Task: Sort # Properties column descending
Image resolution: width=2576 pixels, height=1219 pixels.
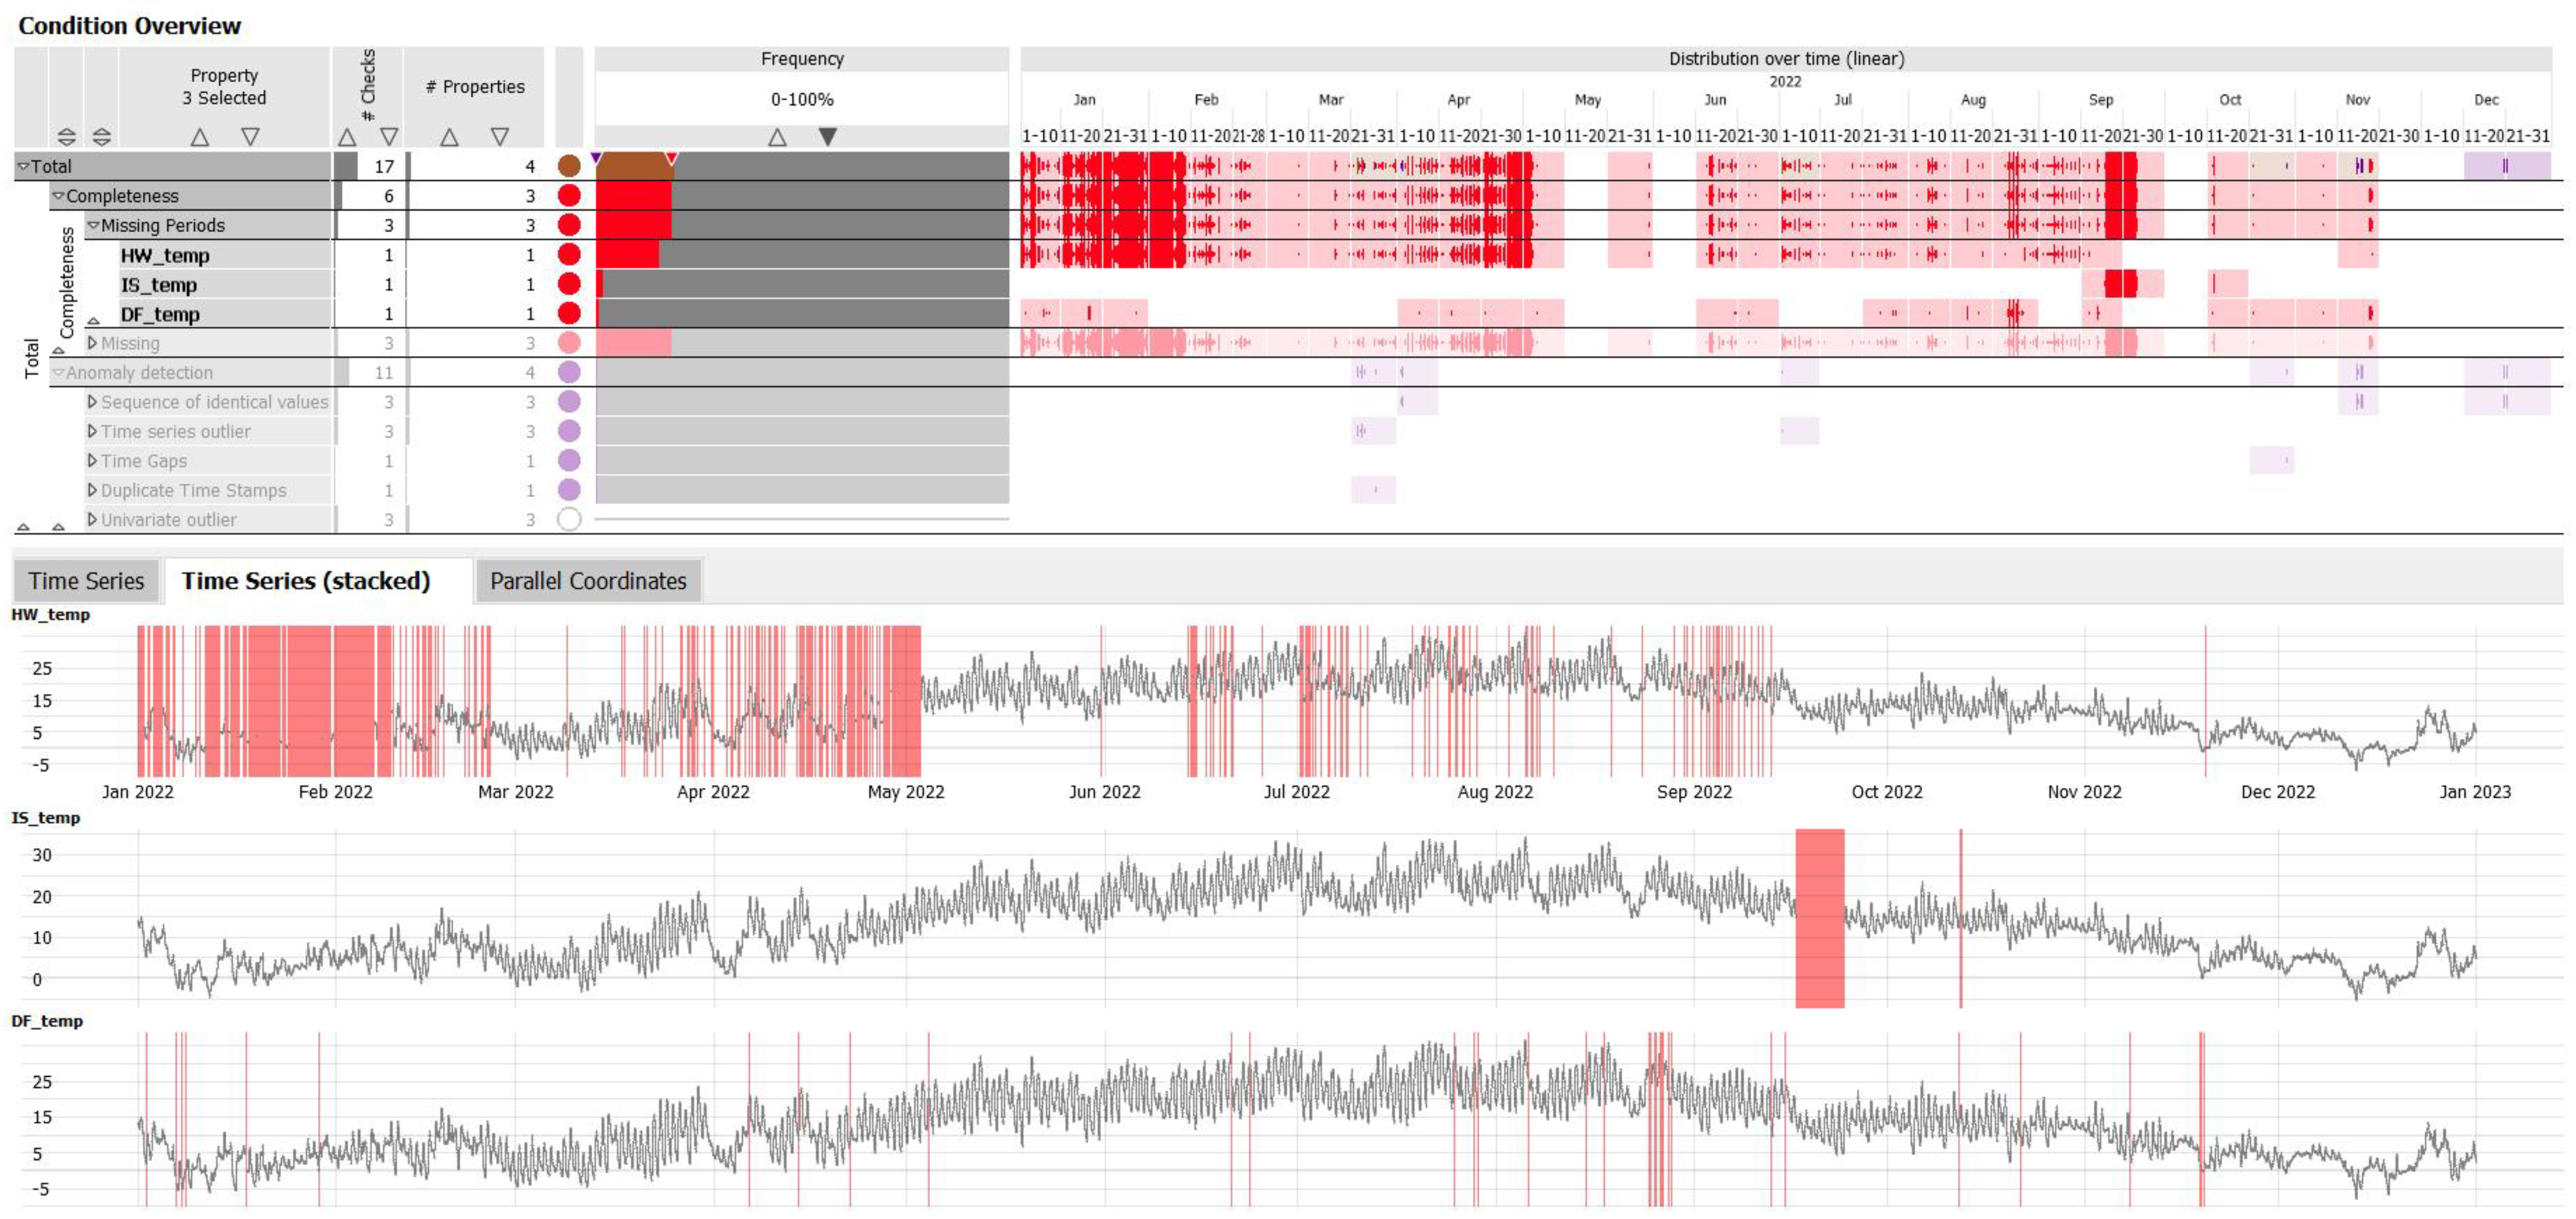Action: 499,137
